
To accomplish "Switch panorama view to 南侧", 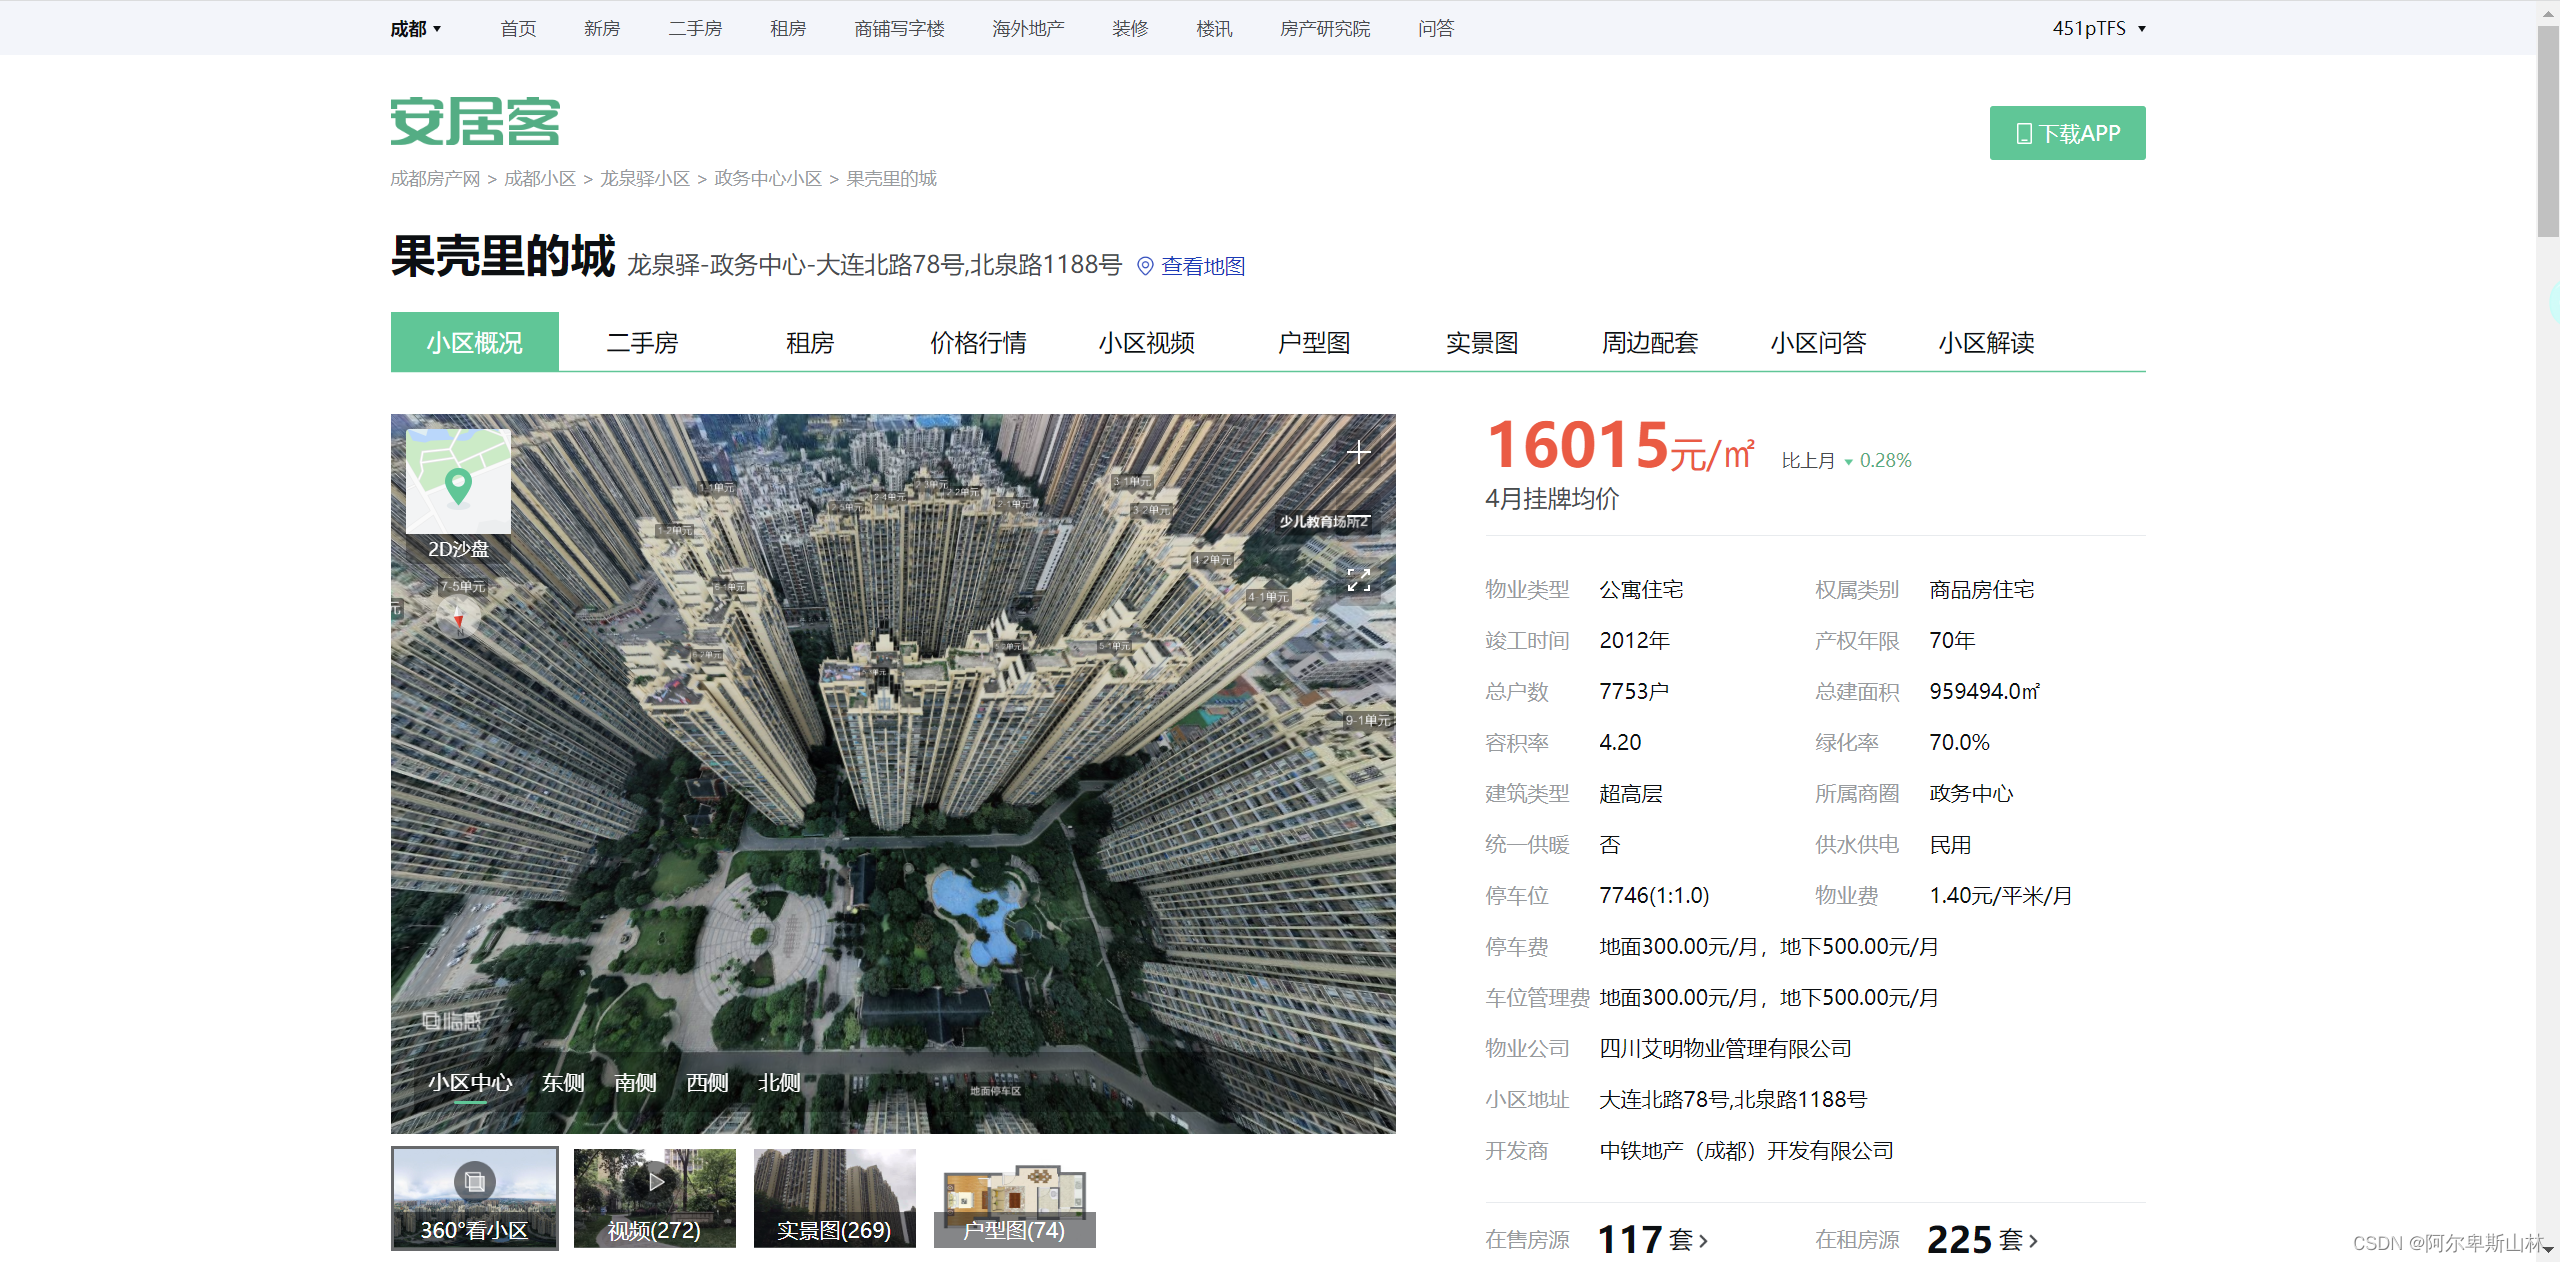I will click(x=635, y=1082).
